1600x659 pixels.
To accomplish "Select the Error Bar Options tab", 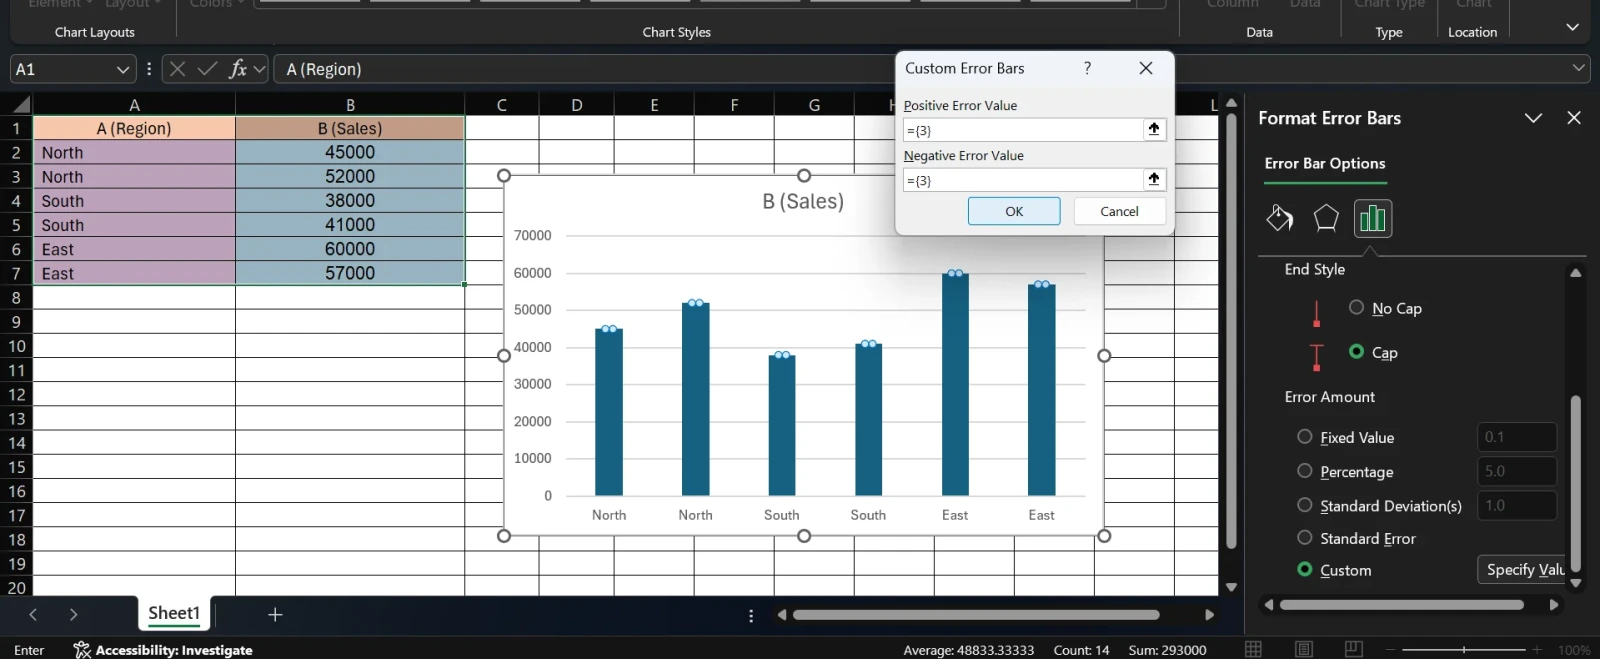I will coord(1325,164).
